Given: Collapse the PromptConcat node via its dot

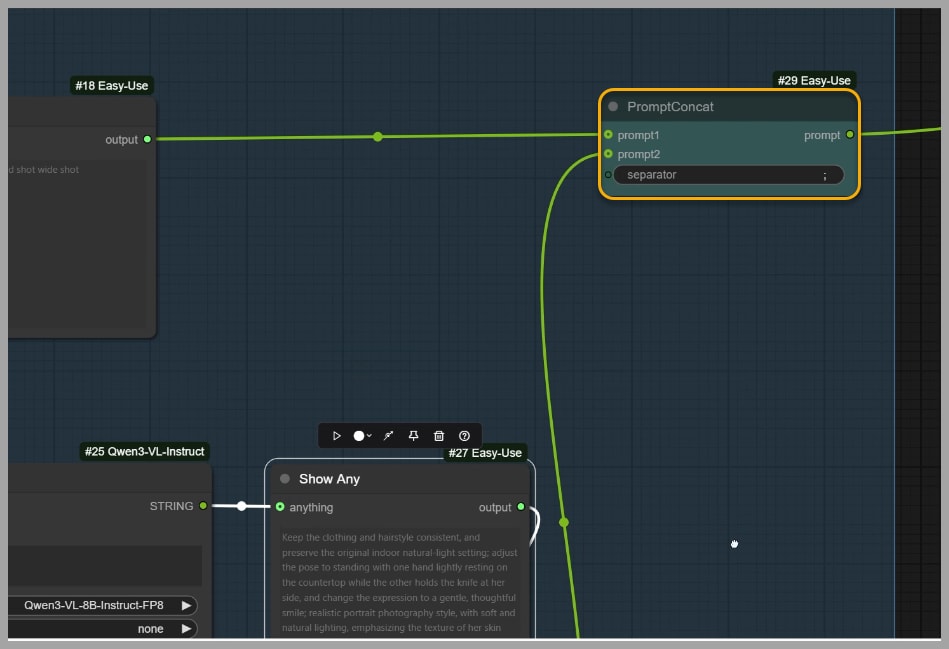Looking at the screenshot, I should [613, 107].
